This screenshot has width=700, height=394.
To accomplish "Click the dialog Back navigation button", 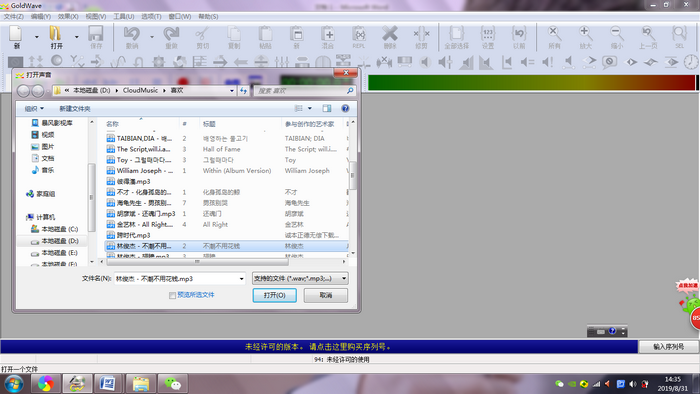I will [x=23, y=91].
